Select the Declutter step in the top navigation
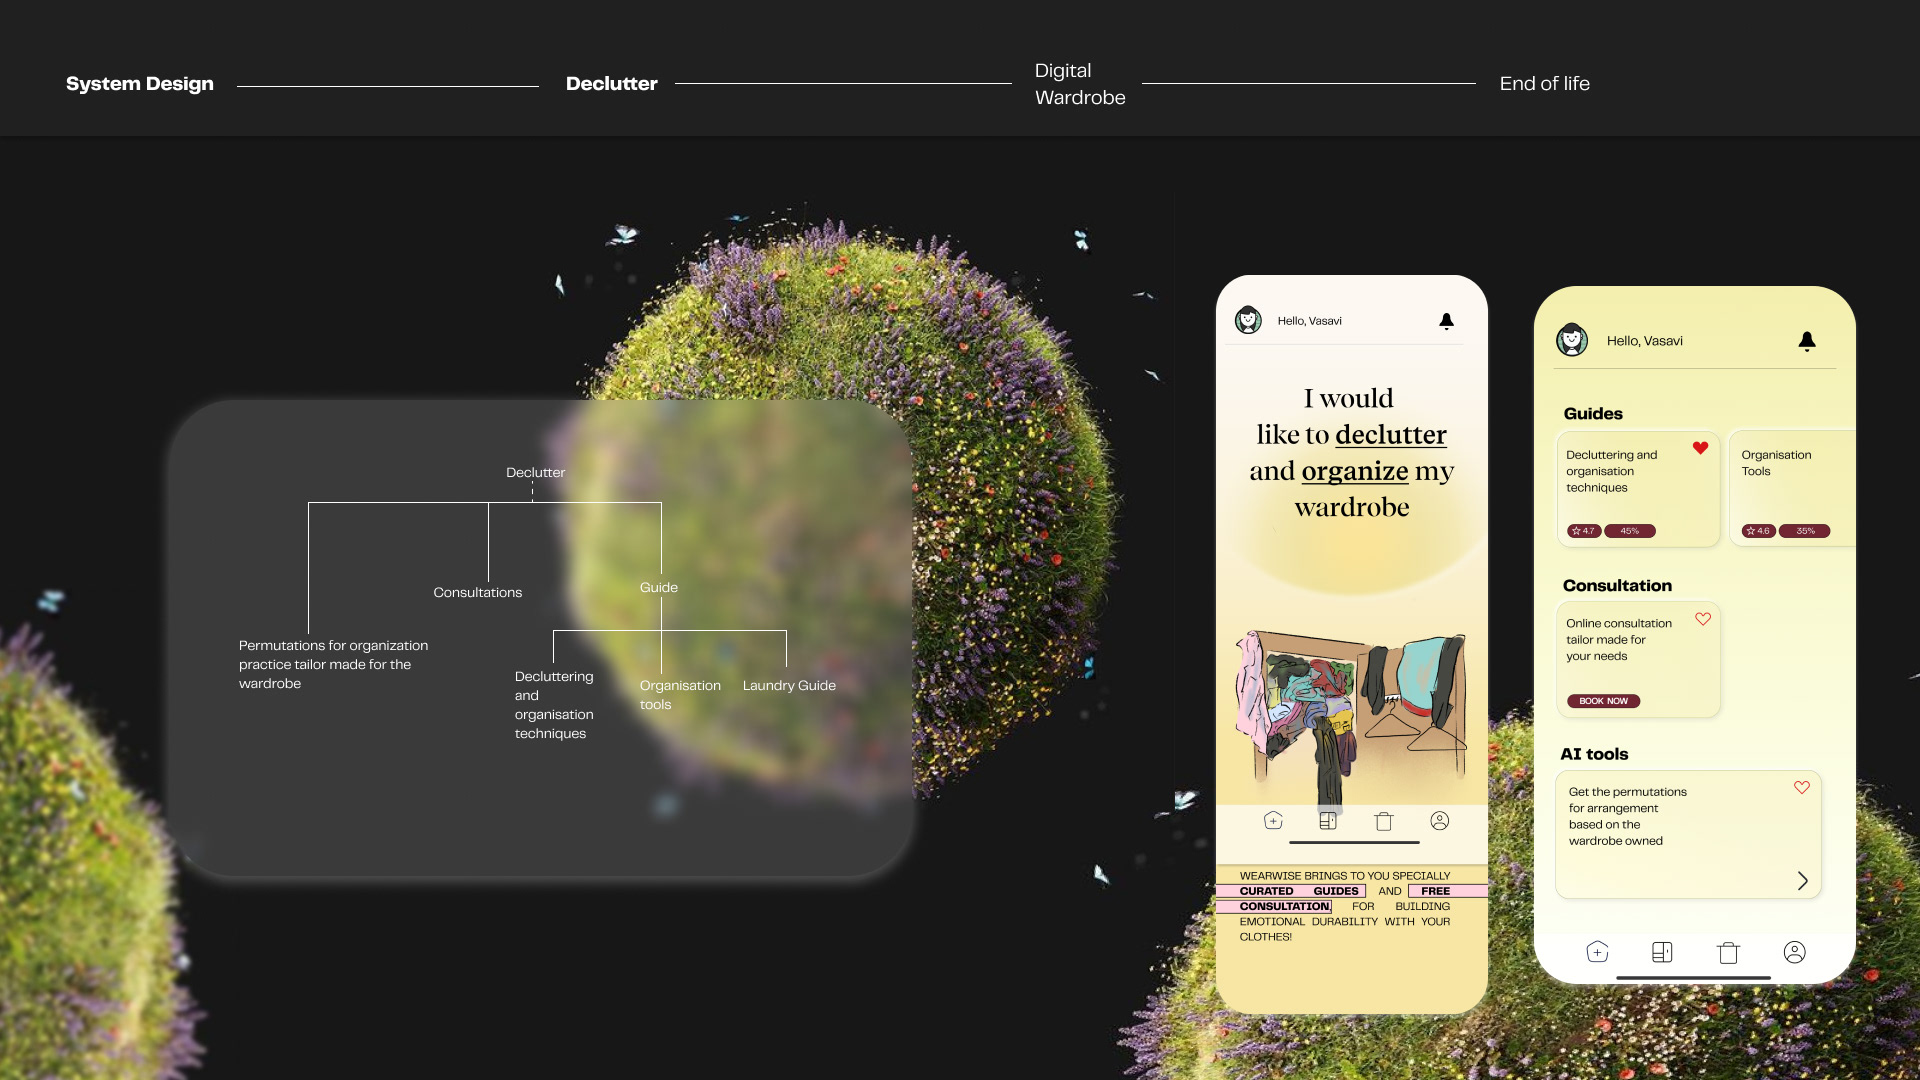This screenshot has width=1920, height=1080. click(x=611, y=84)
